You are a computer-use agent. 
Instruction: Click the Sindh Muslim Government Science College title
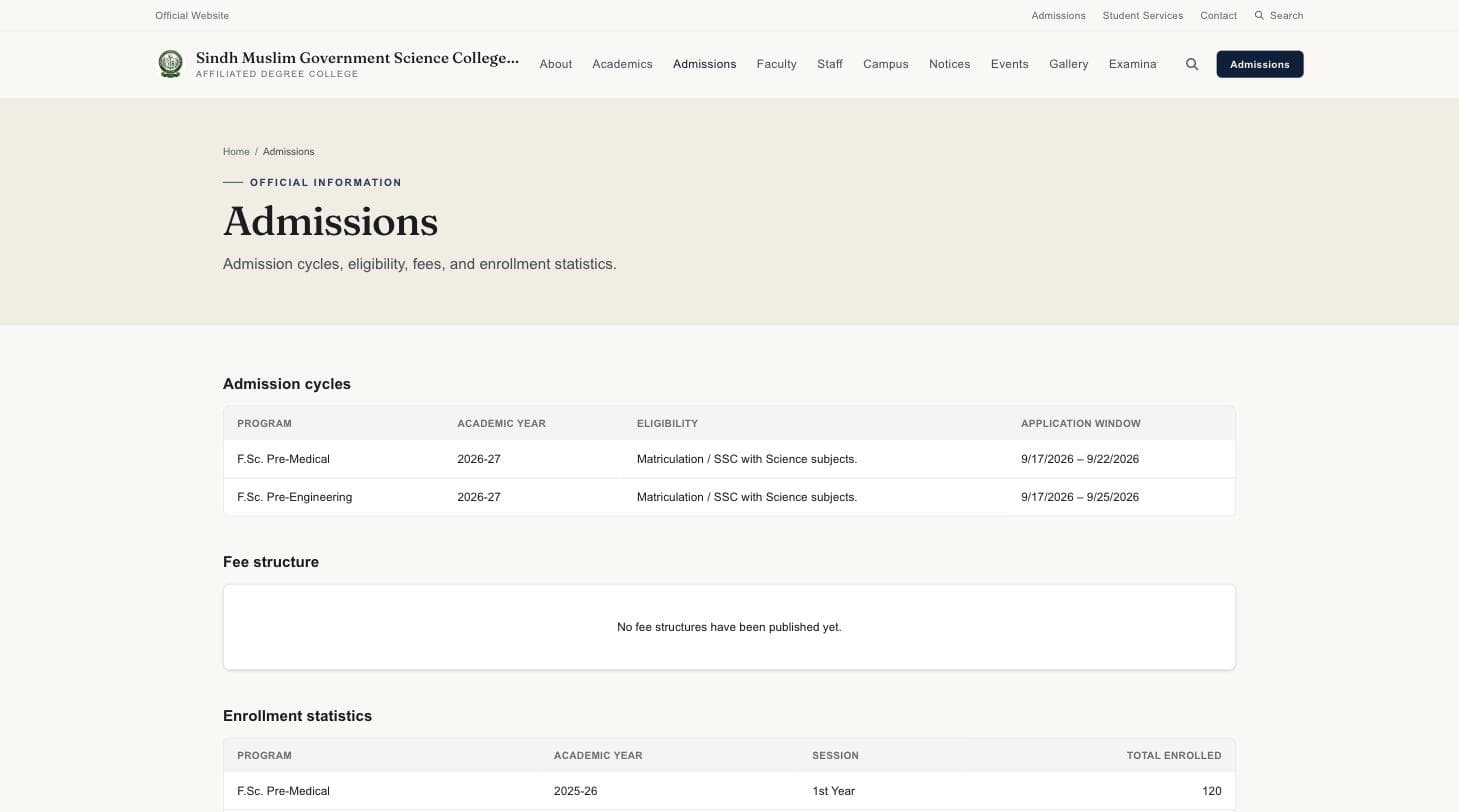tap(357, 58)
